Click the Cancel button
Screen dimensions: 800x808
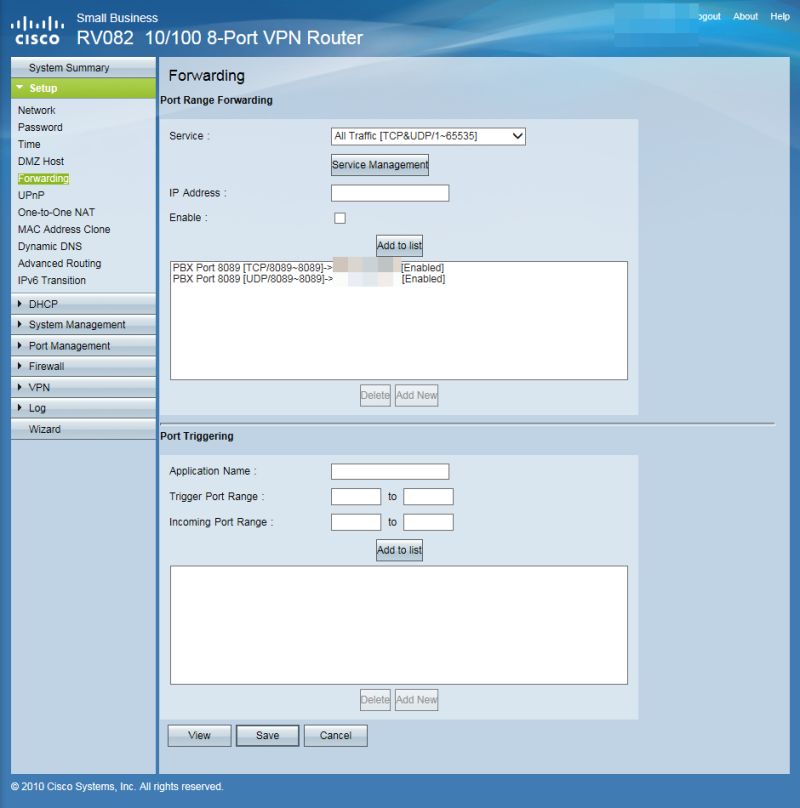pyautogui.click(x=336, y=735)
